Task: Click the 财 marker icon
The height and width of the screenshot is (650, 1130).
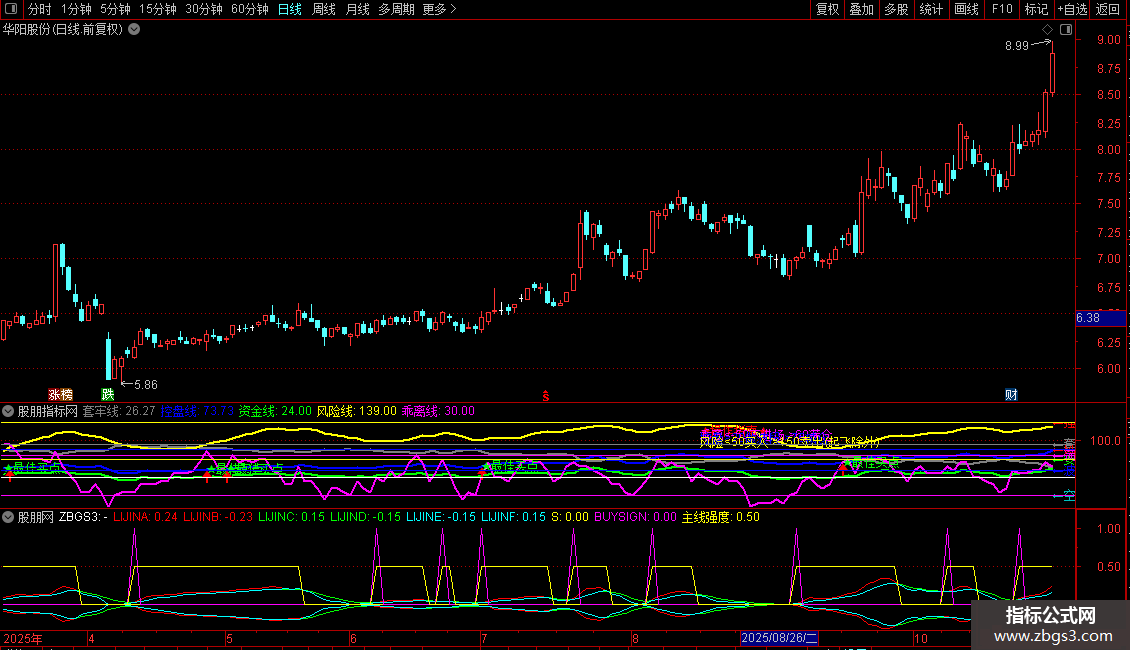Action: click(1011, 394)
